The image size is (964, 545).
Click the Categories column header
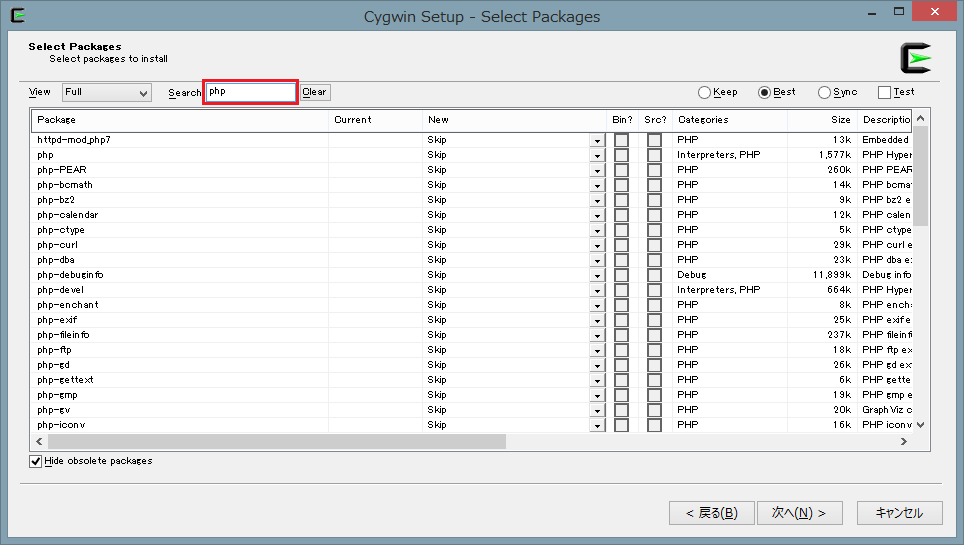(728, 120)
